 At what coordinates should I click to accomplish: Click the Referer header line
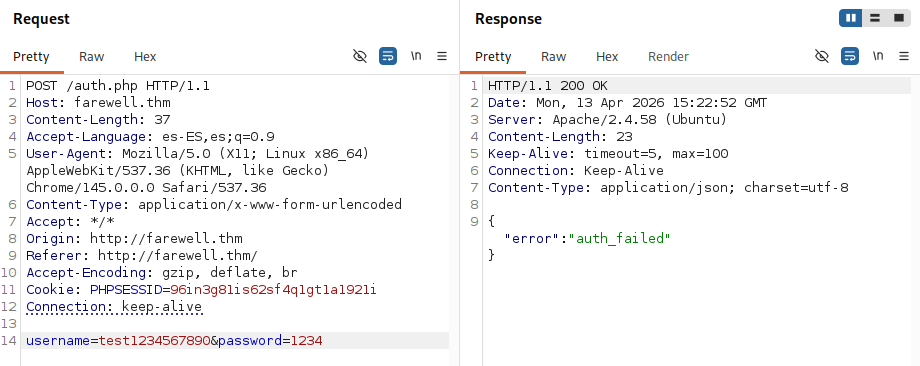point(142,256)
